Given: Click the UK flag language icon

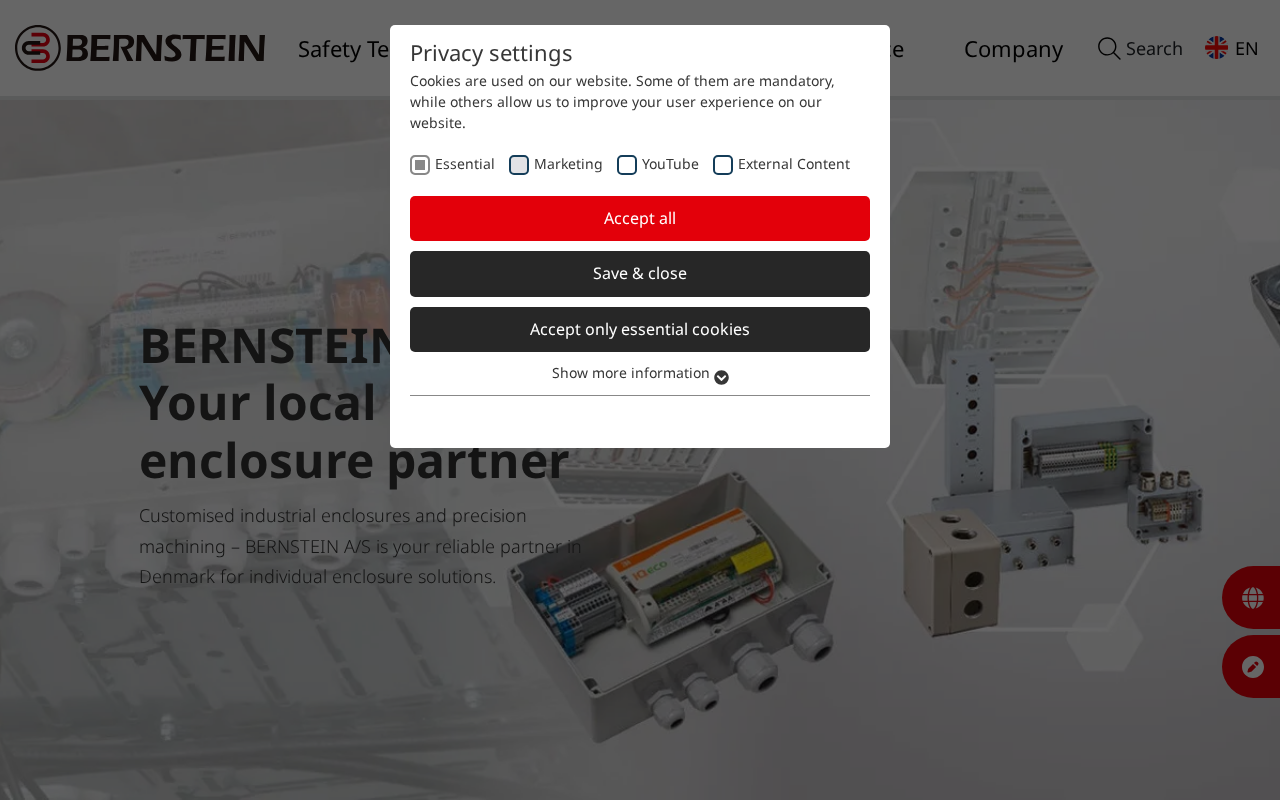Looking at the screenshot, I should coord(1216,48).
